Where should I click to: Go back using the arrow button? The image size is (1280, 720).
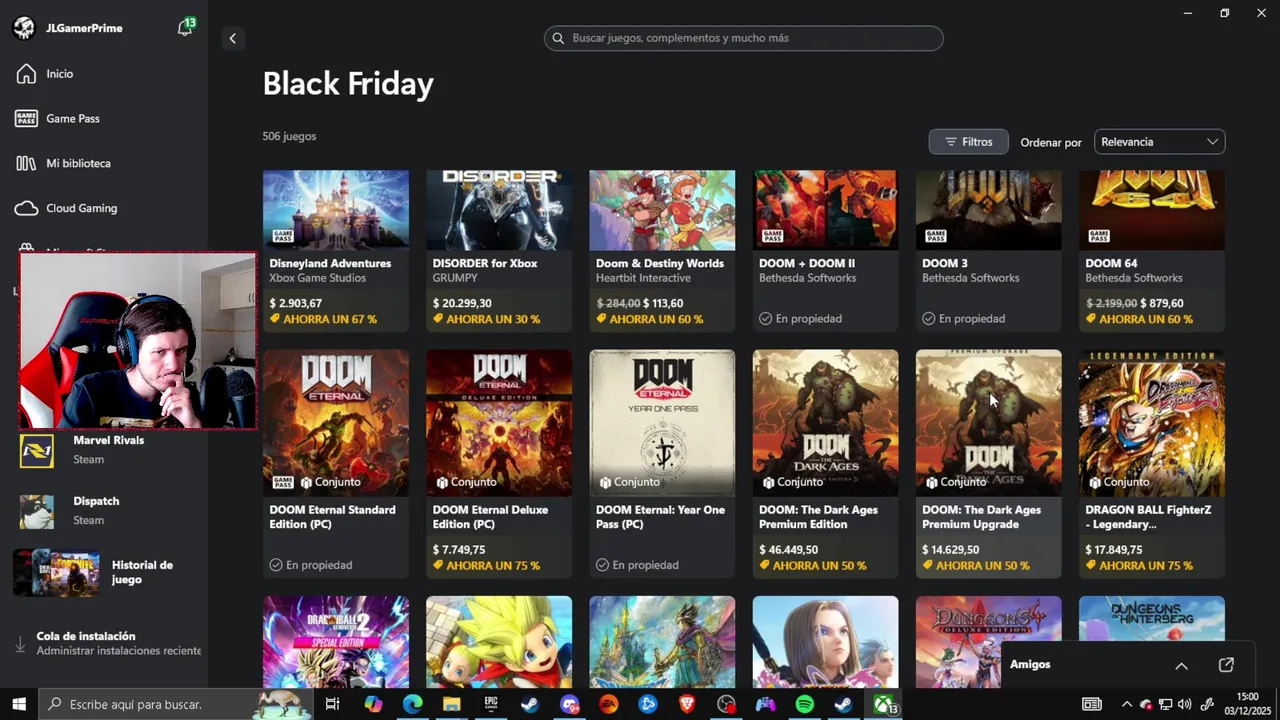(x=232, y=38)
